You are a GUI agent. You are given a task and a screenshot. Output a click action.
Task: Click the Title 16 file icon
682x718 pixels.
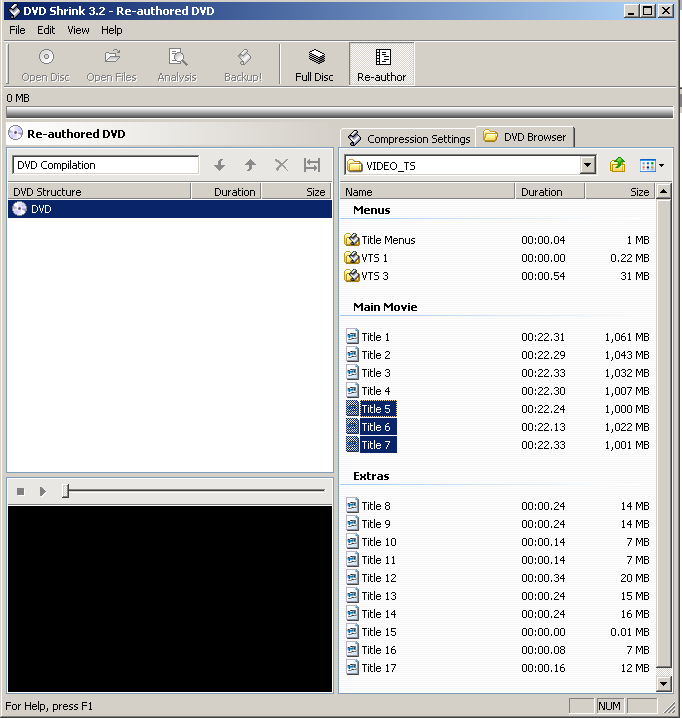(x=352, y=650)
